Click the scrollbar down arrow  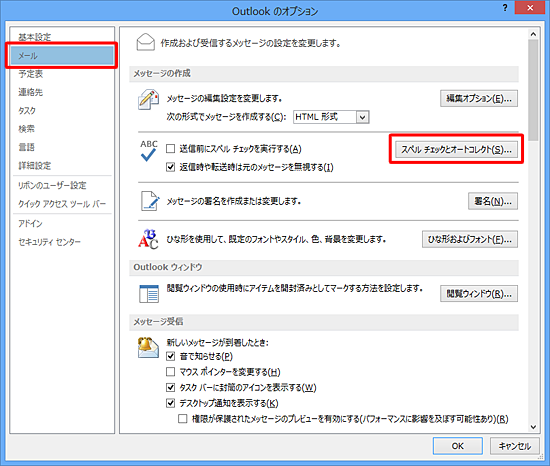click(533, 427)
